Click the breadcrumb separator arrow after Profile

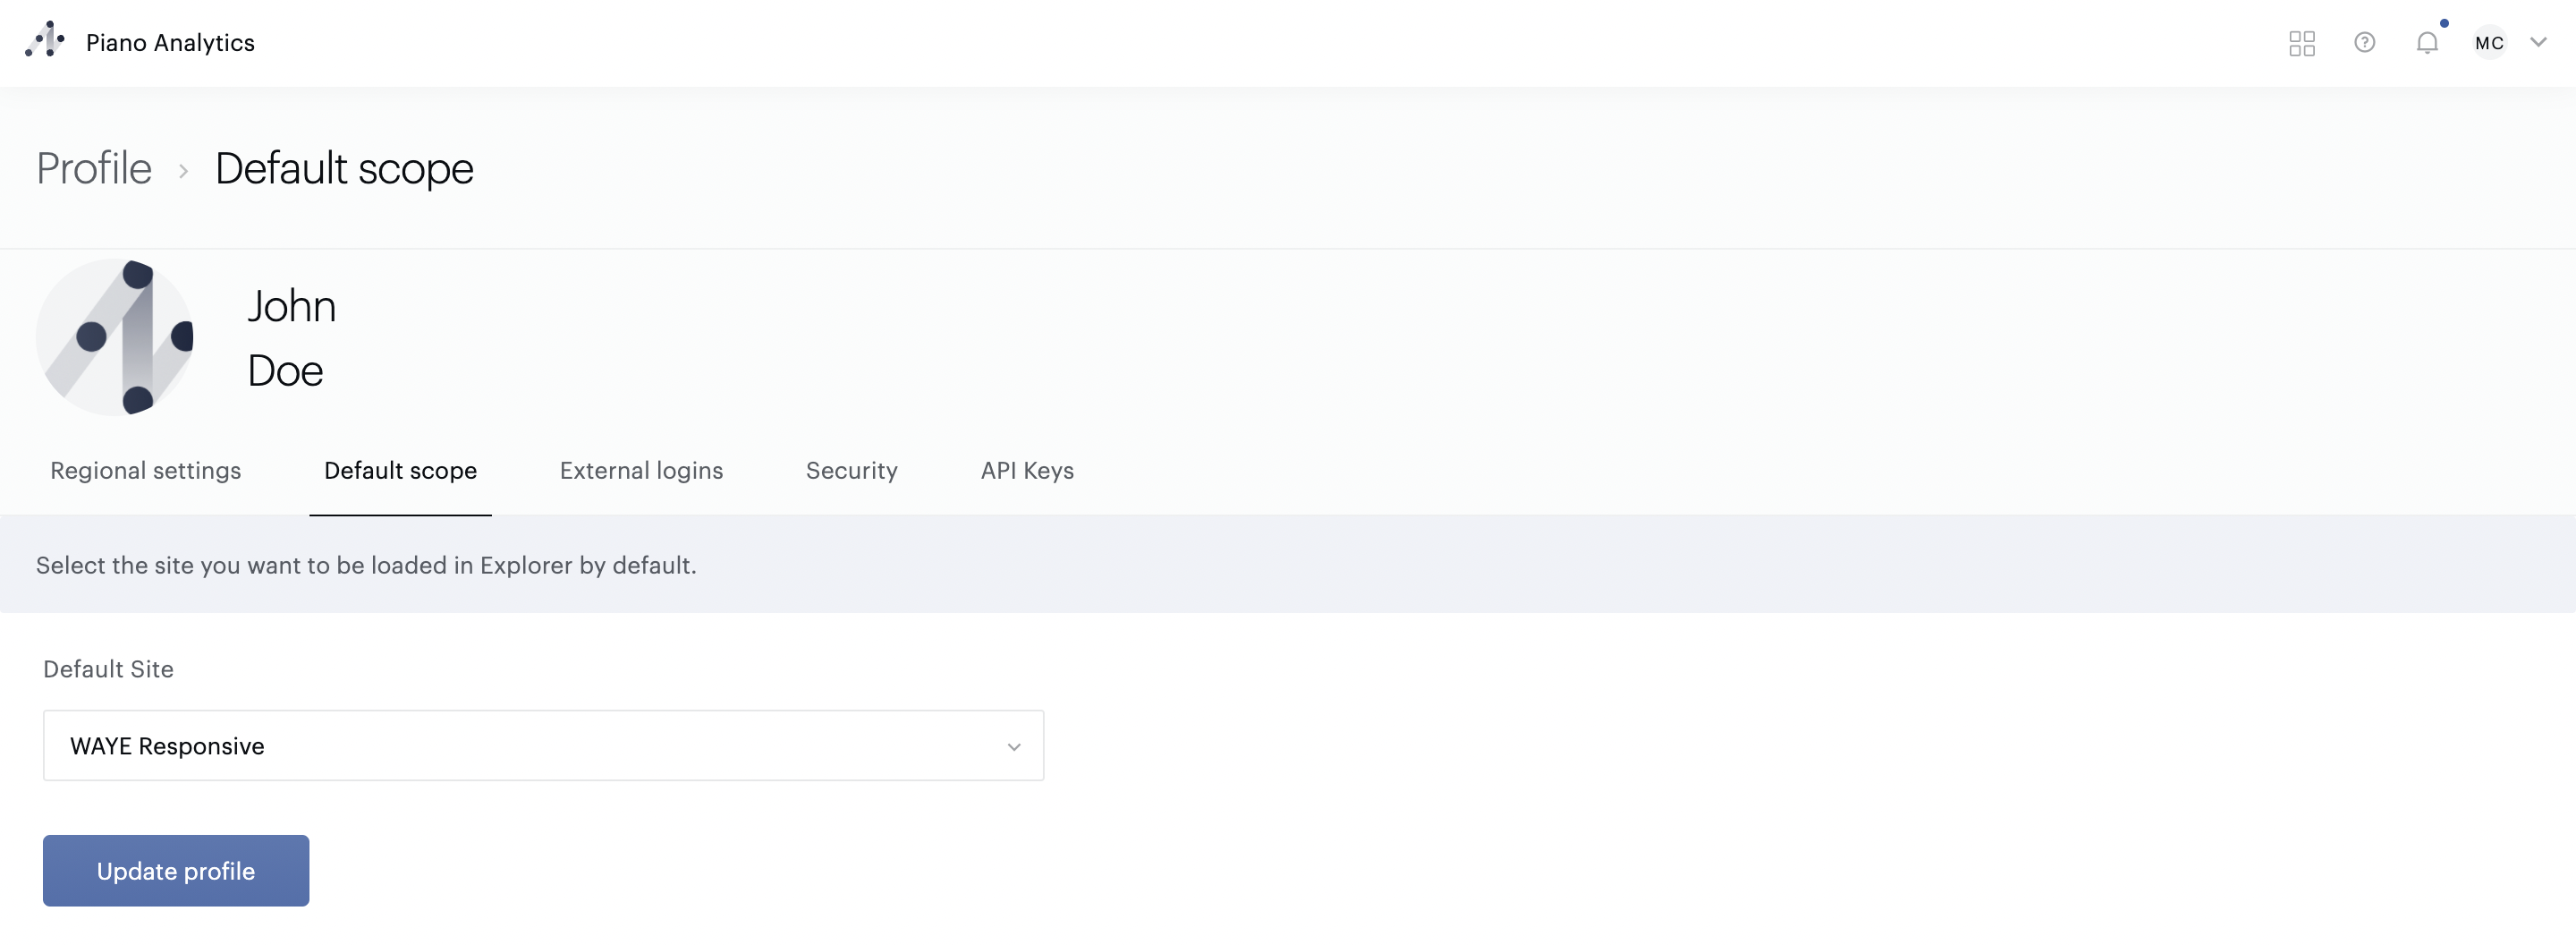(x=184, y=172)
